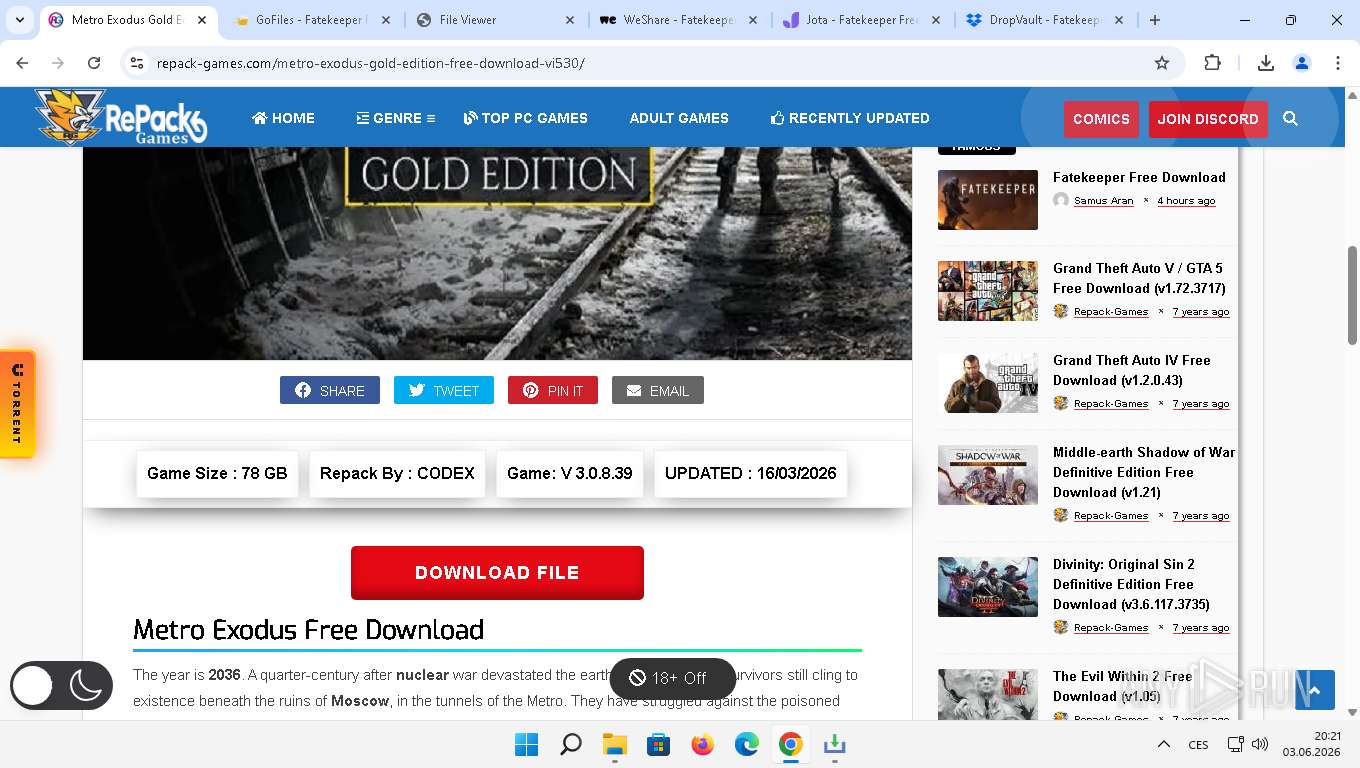Open the tab search dropdown arrow
The width and height of the screenshot is (1360, 768).
point(20,20)
